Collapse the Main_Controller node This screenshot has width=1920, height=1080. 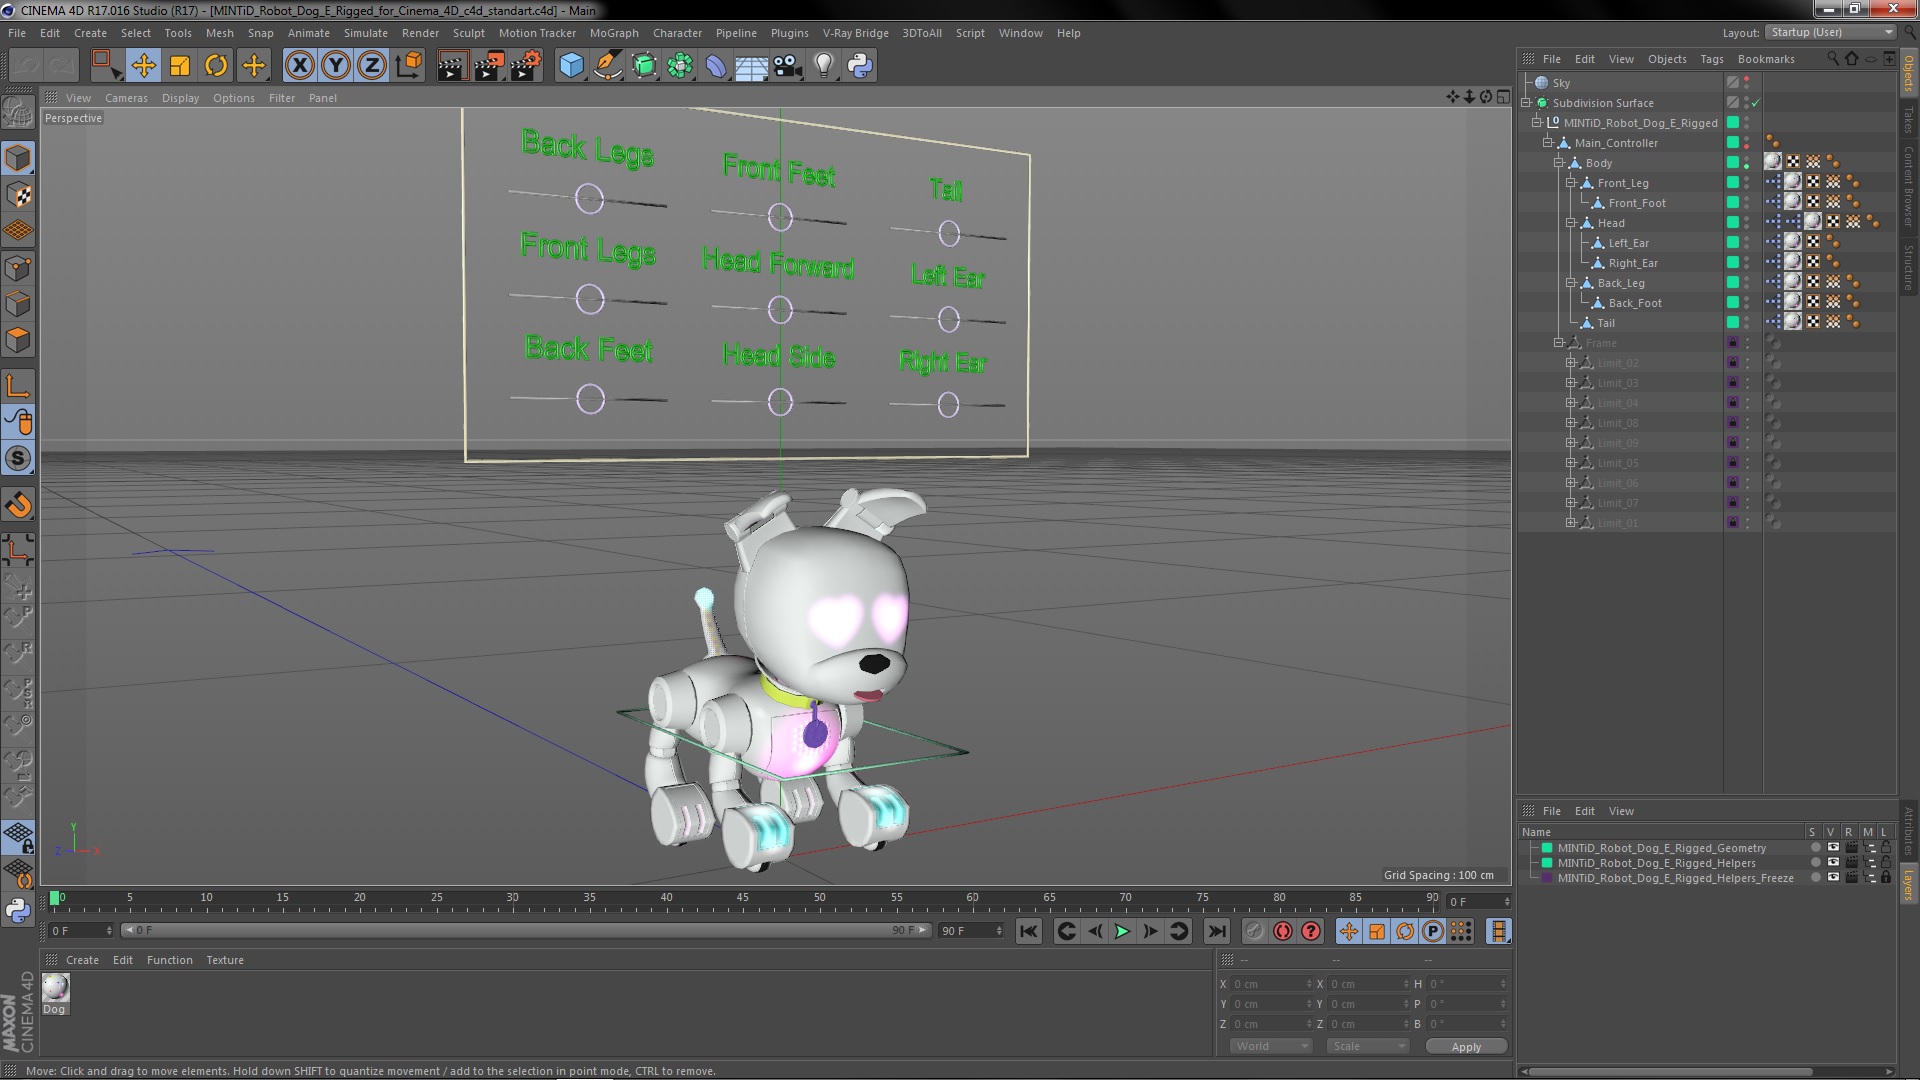coord(1548,143)
